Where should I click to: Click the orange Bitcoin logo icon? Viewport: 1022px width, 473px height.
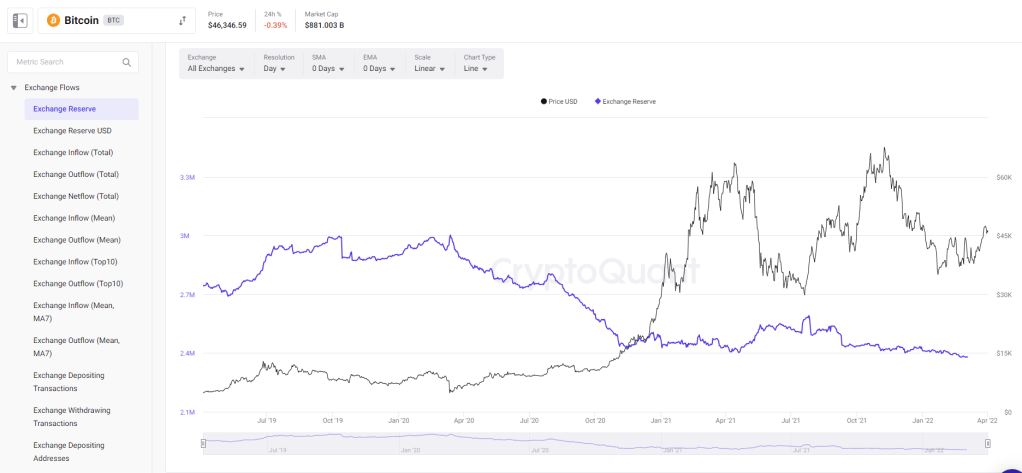tap(54, 20)
